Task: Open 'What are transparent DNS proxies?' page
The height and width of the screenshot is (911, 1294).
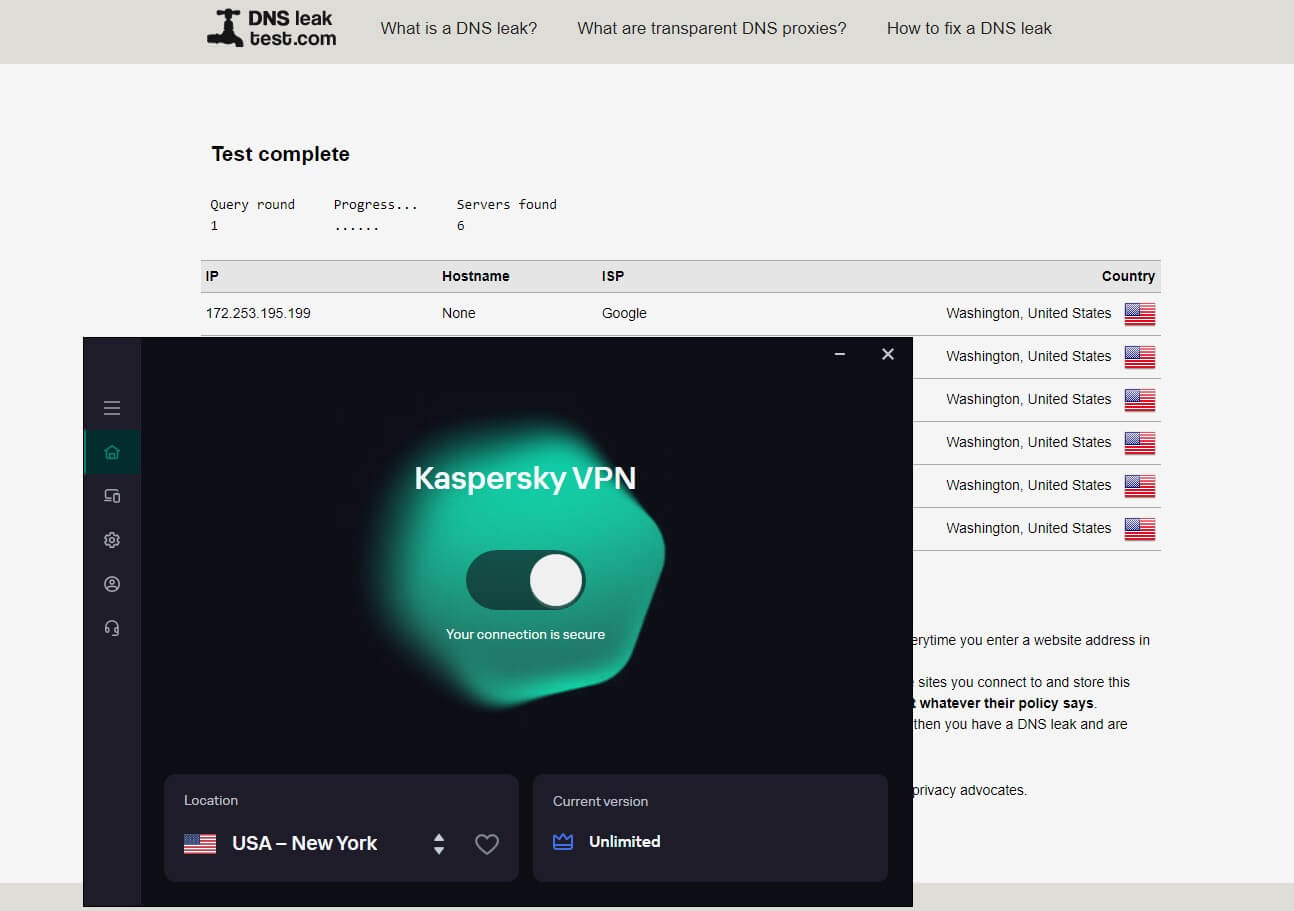Action: (x=712, y=28)
